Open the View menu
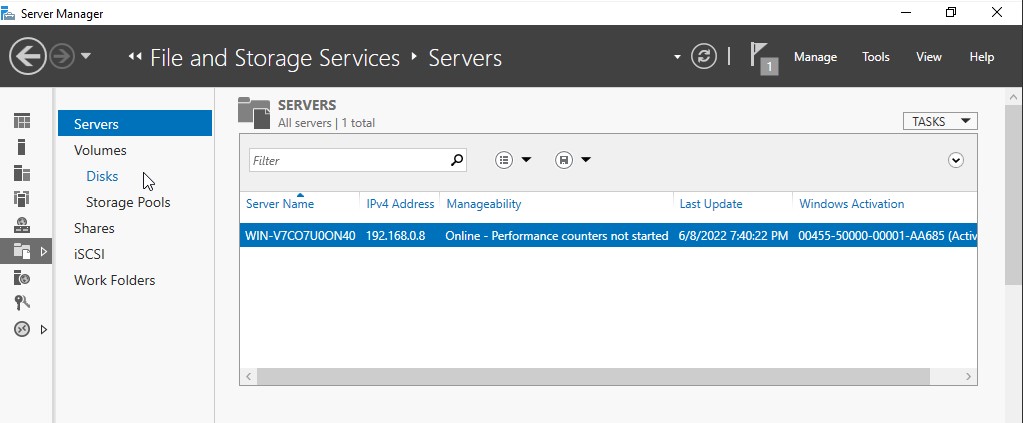The image size is (1023, 423). click(x=928, y=57)
